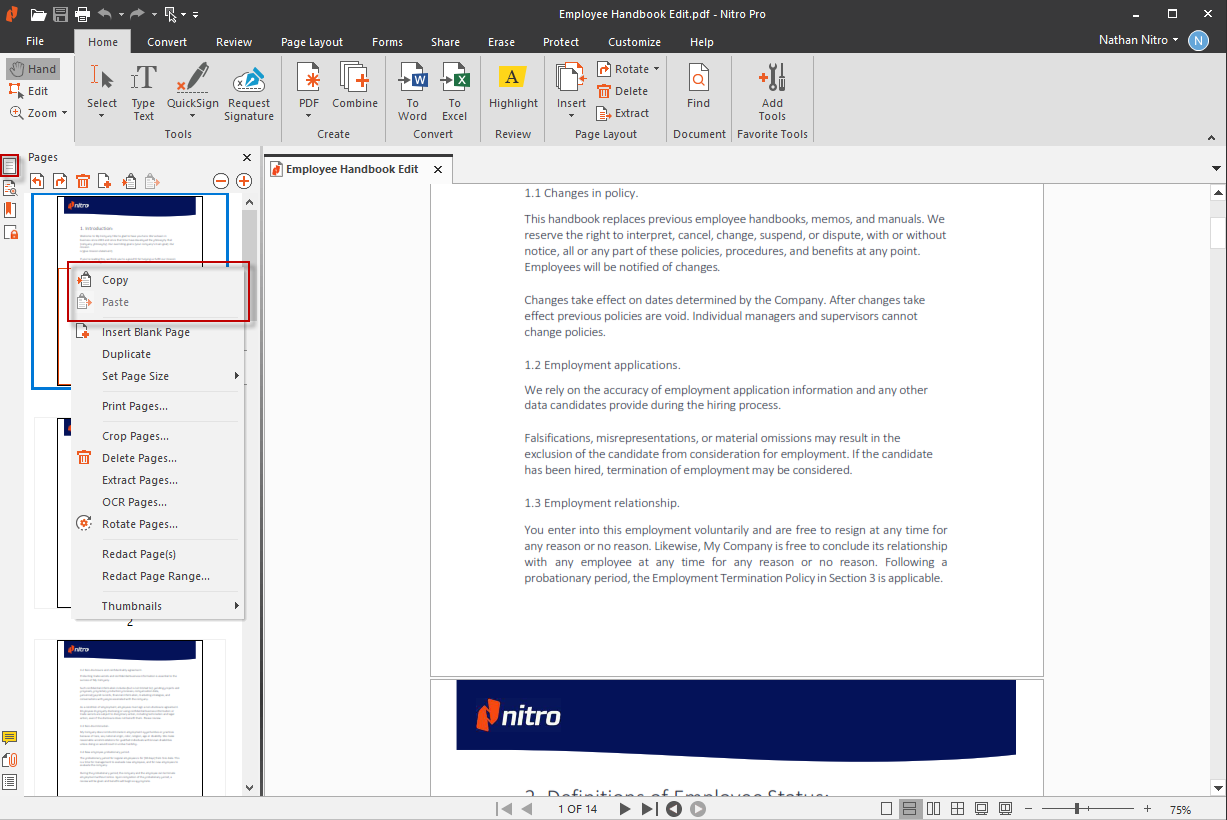Open the Find tool

698,90
